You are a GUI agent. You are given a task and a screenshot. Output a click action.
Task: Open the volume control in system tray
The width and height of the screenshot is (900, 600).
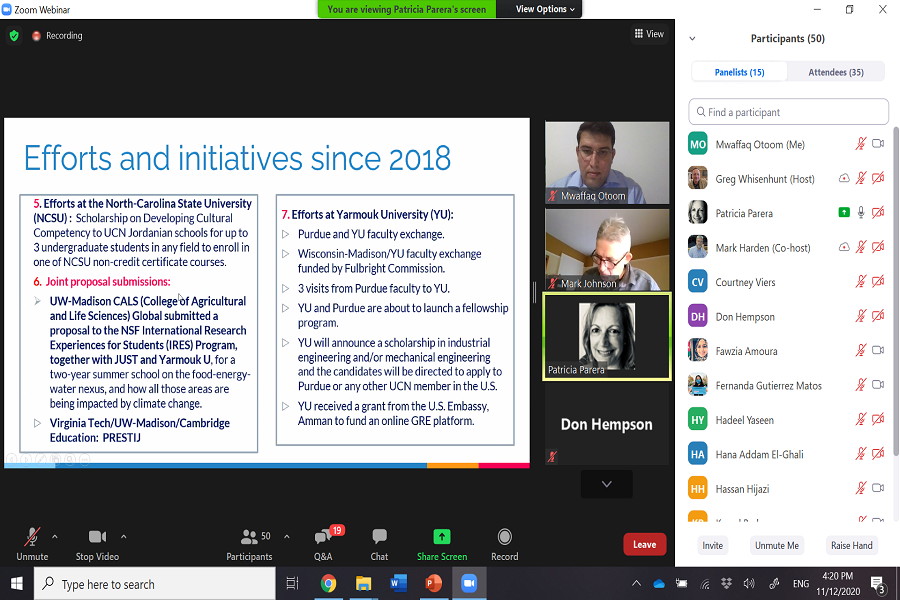point(749,584)
